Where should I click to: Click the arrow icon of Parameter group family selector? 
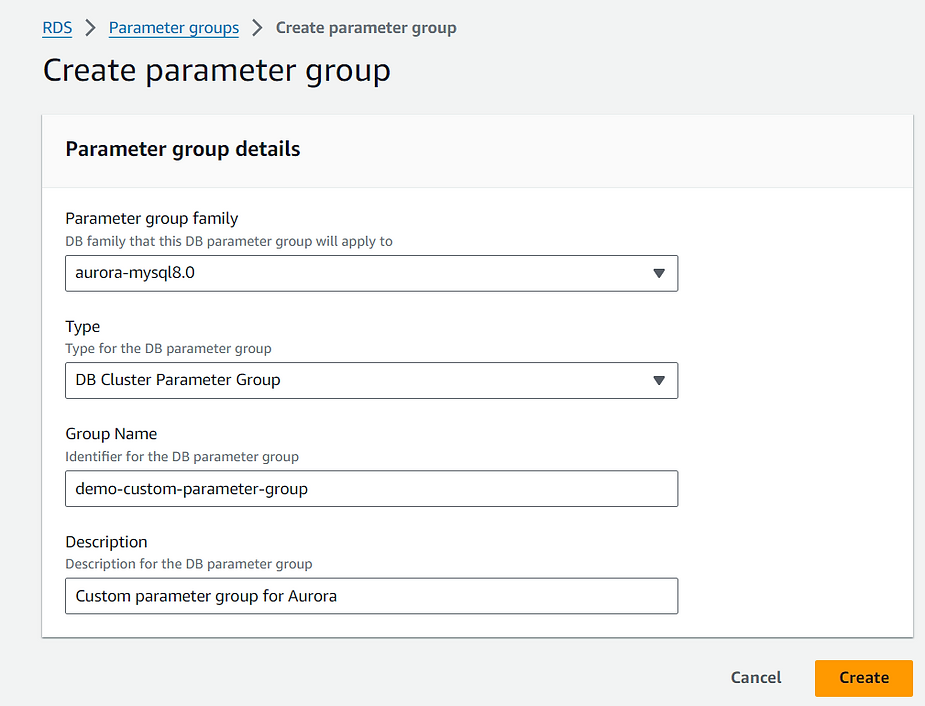[659, 273]
